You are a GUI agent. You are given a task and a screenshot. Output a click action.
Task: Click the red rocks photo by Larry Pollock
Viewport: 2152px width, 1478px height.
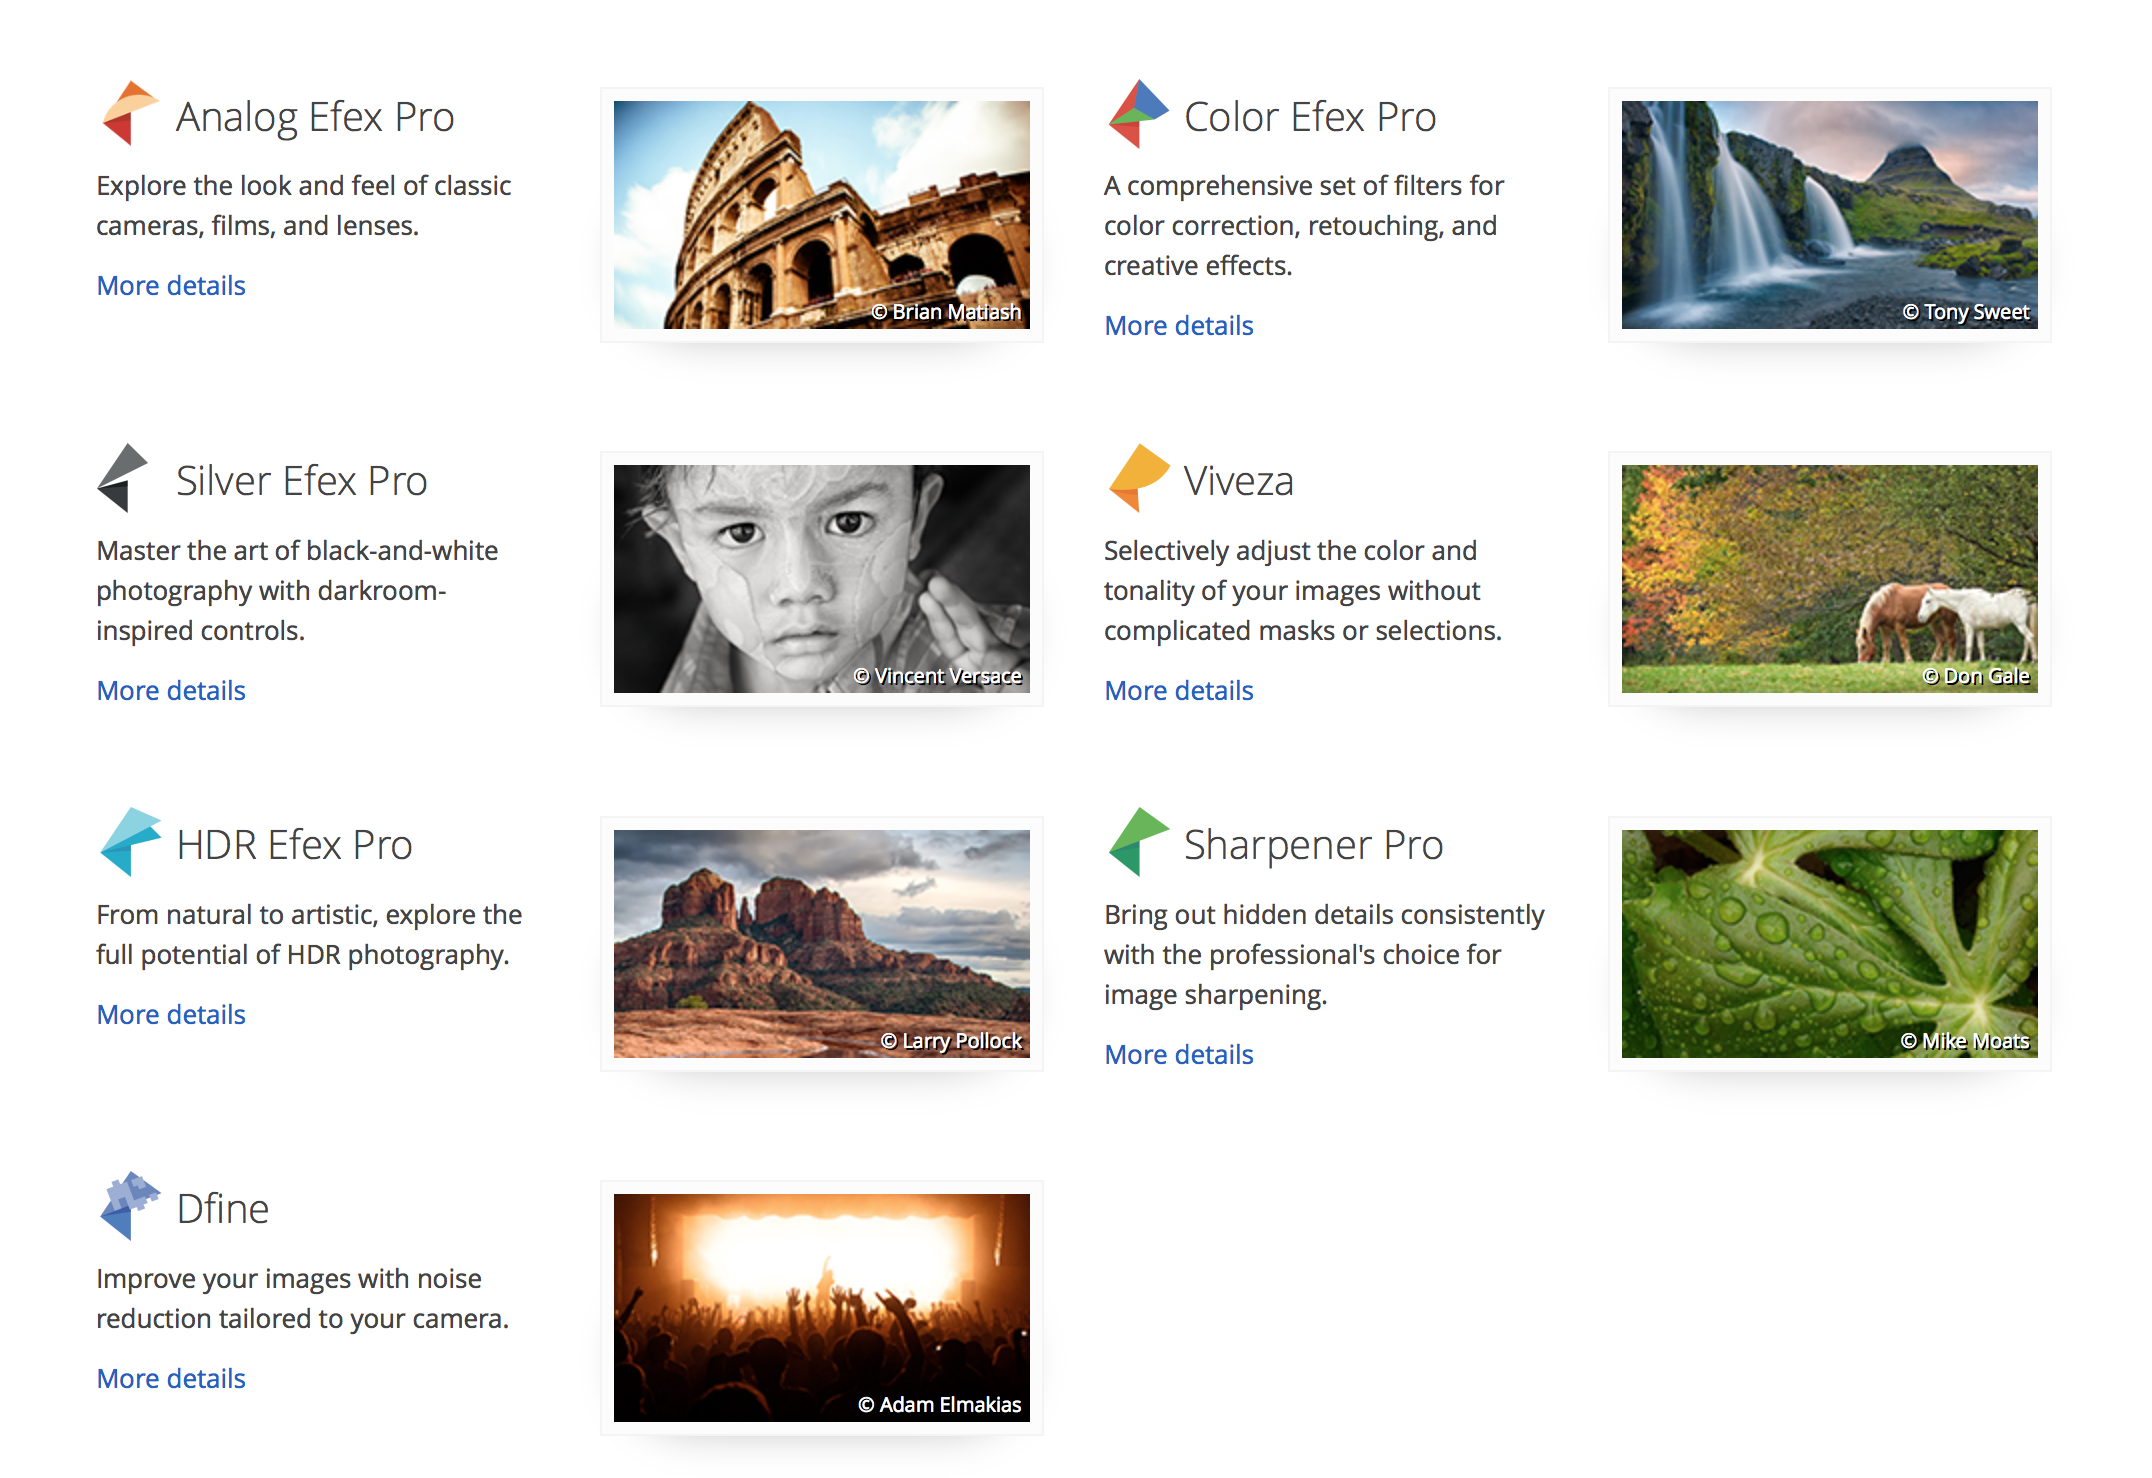pyautogui.click(x=821, y=943)
